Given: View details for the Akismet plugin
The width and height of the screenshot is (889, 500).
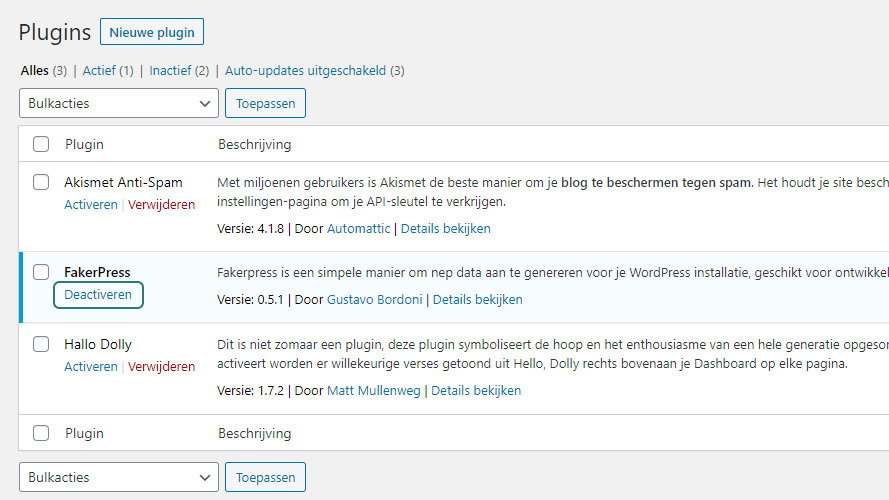Looking at the screenshot, I should [x=445, y=228].
